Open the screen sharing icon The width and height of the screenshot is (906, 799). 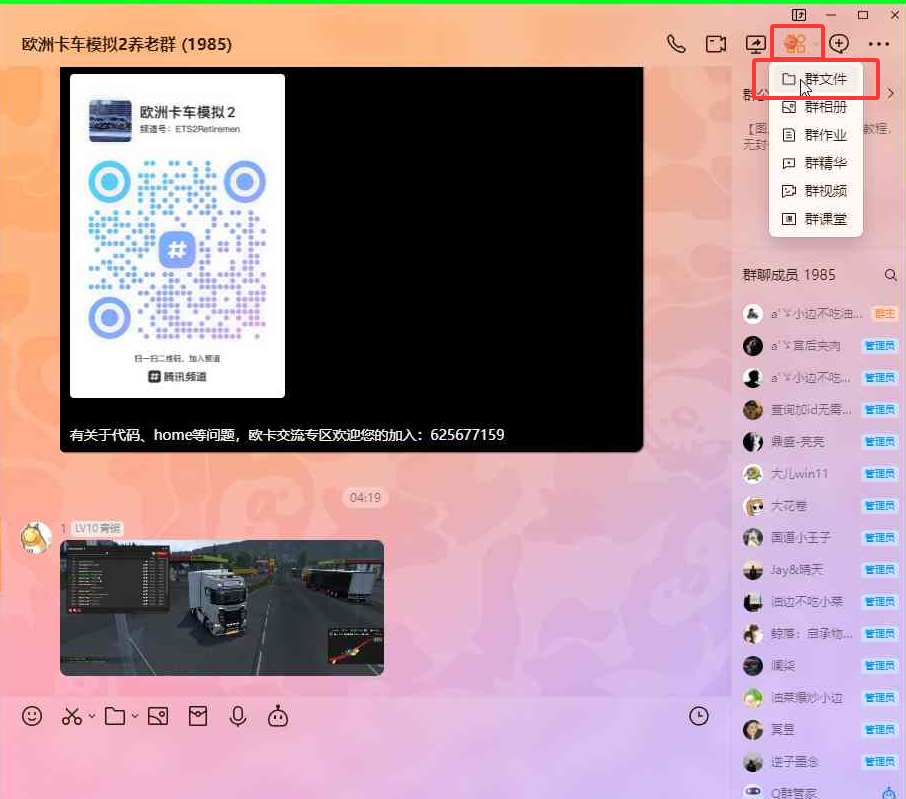756,44
